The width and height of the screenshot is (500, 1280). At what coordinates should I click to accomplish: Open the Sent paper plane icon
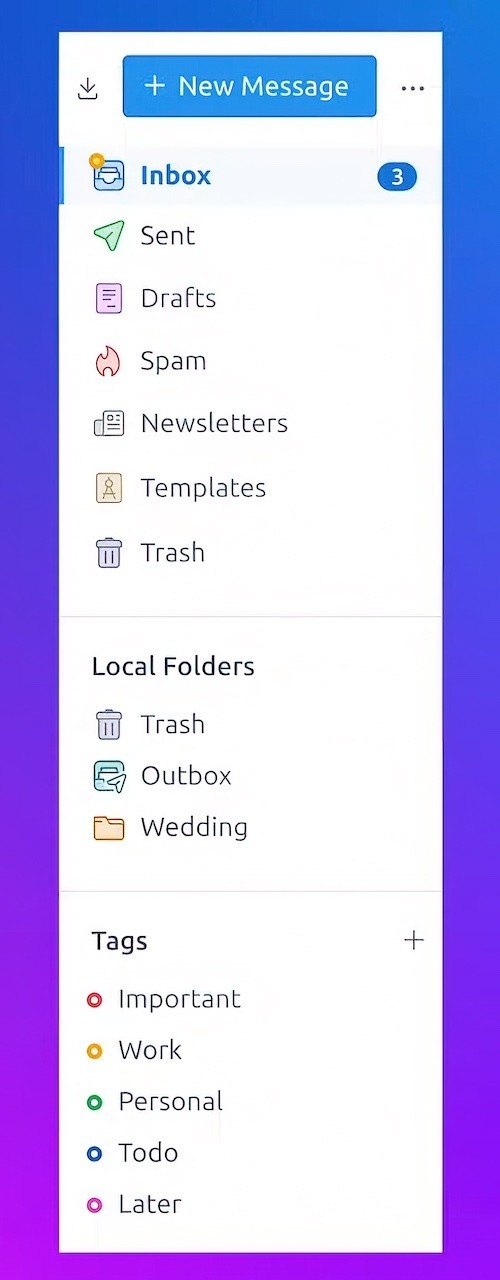(108, 236)
